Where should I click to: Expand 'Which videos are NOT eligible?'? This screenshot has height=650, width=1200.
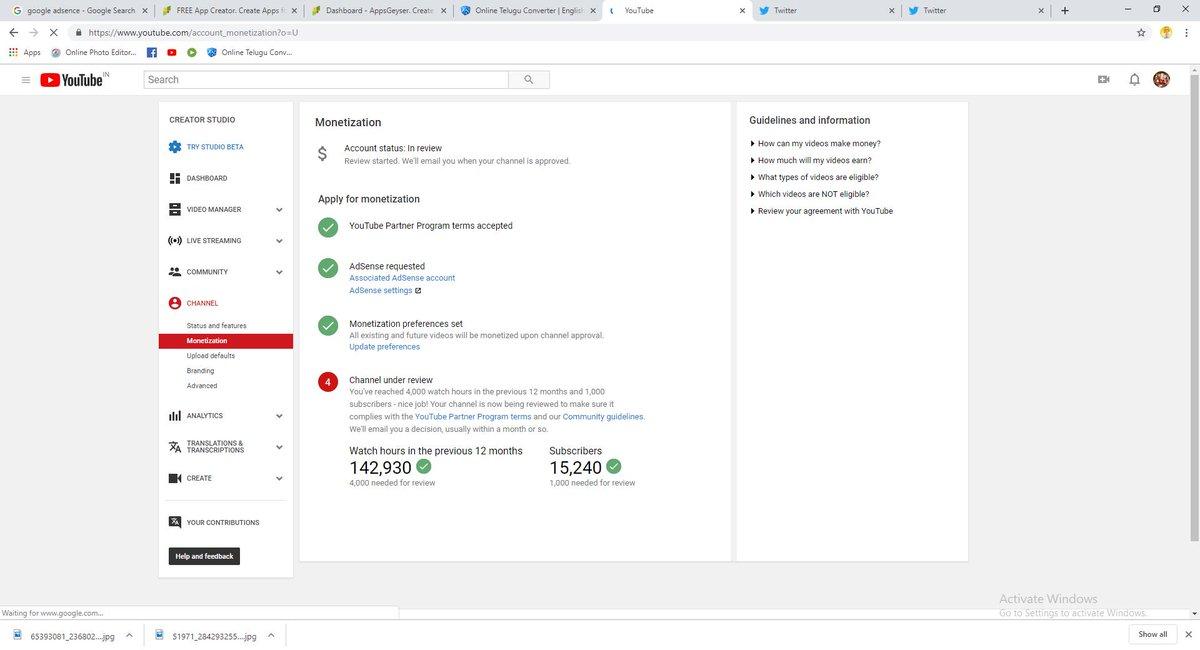(809, 194)
